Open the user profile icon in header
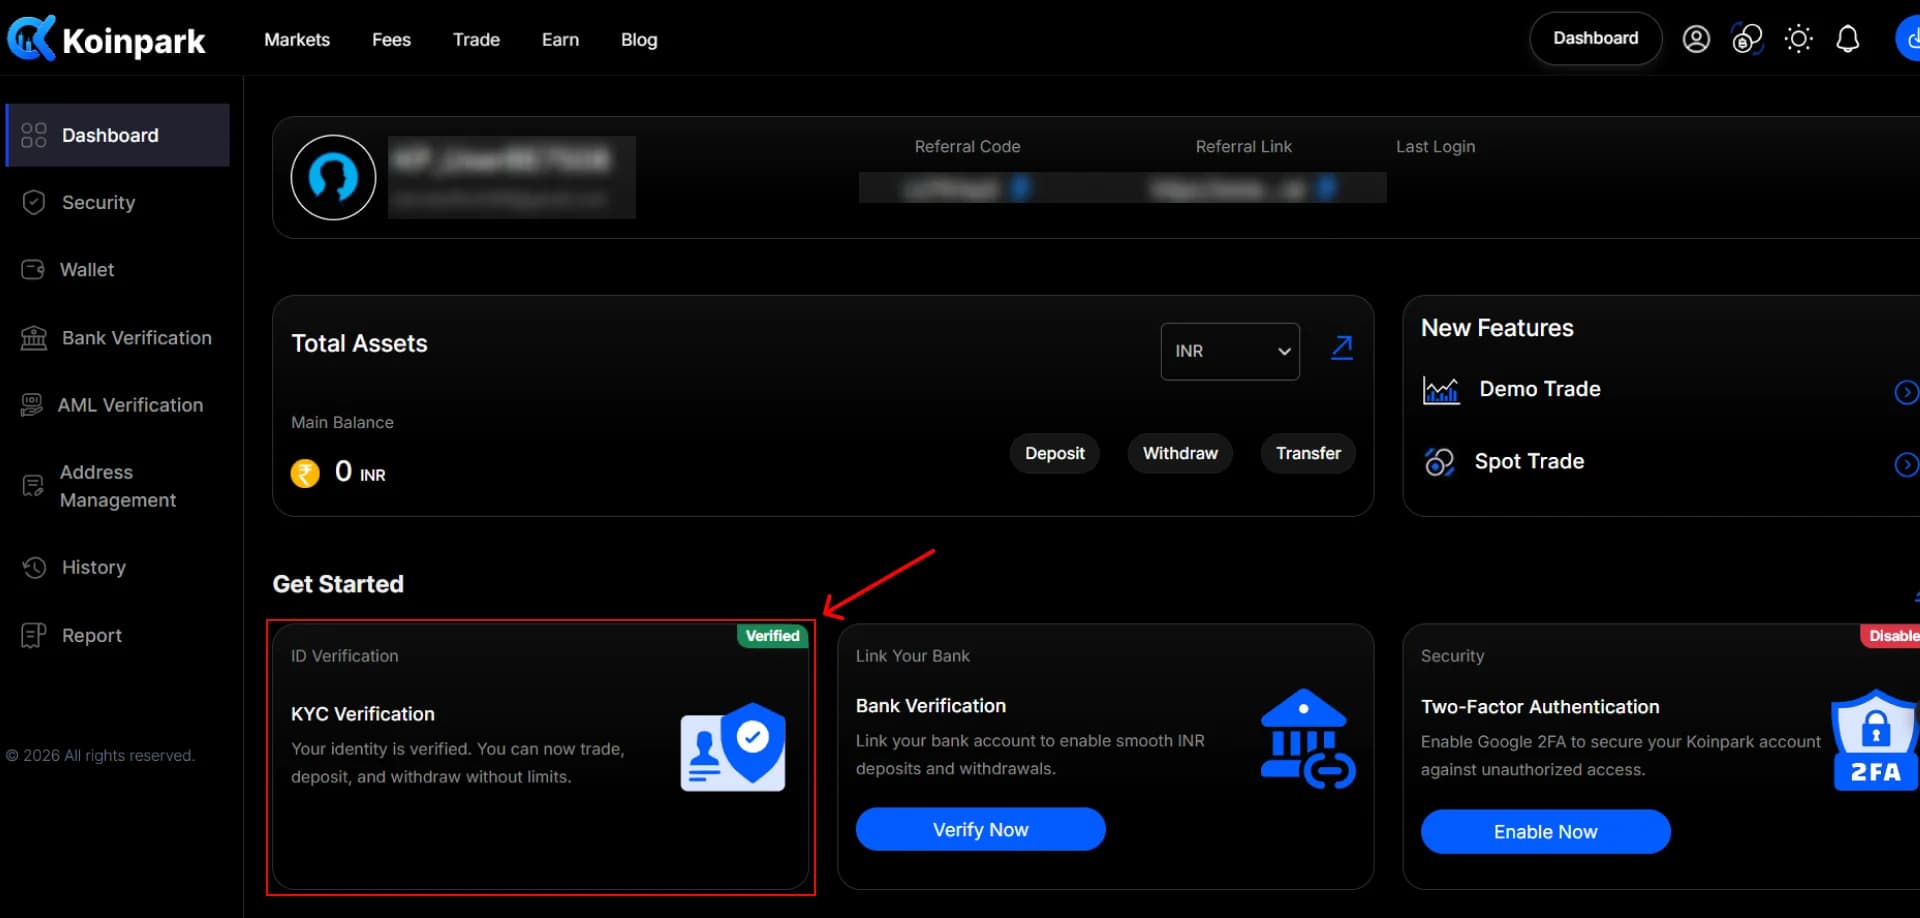This screenshot has height=918, width=1920. [1696, 39]
